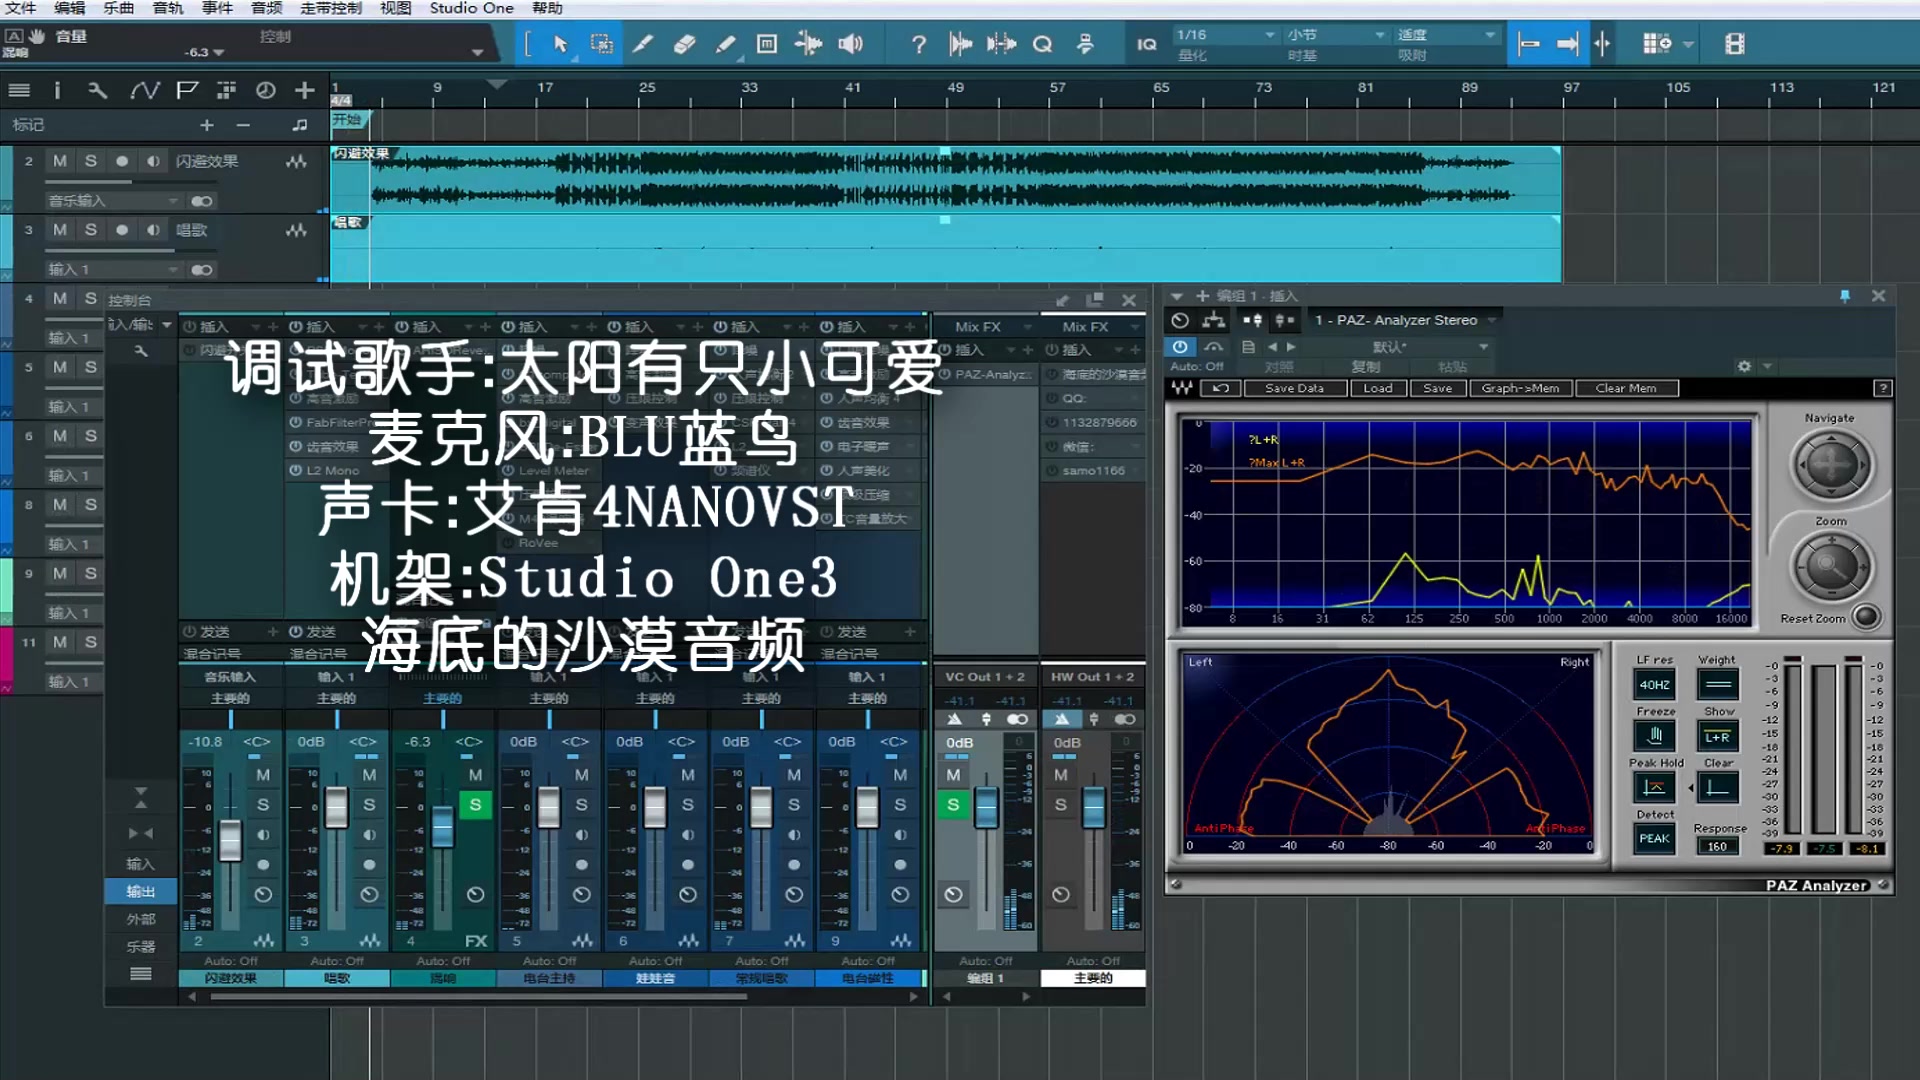Click the Show L+R button in PAZ

1718,736
